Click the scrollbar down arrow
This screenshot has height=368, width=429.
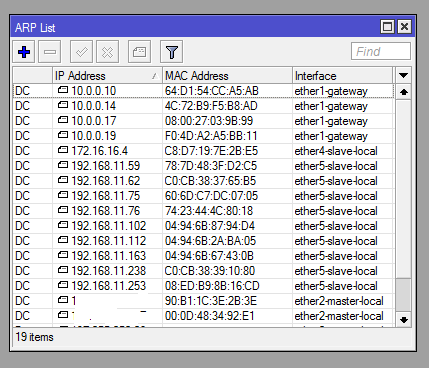404,320
